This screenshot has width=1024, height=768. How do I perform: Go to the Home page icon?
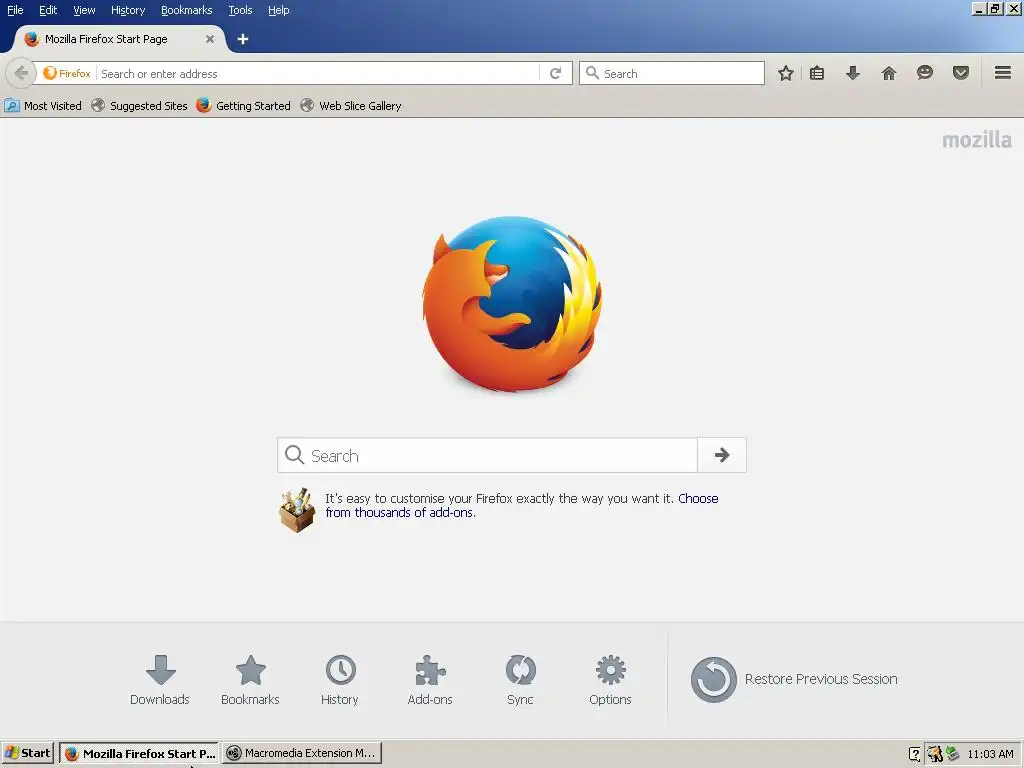tap(889, 73)
